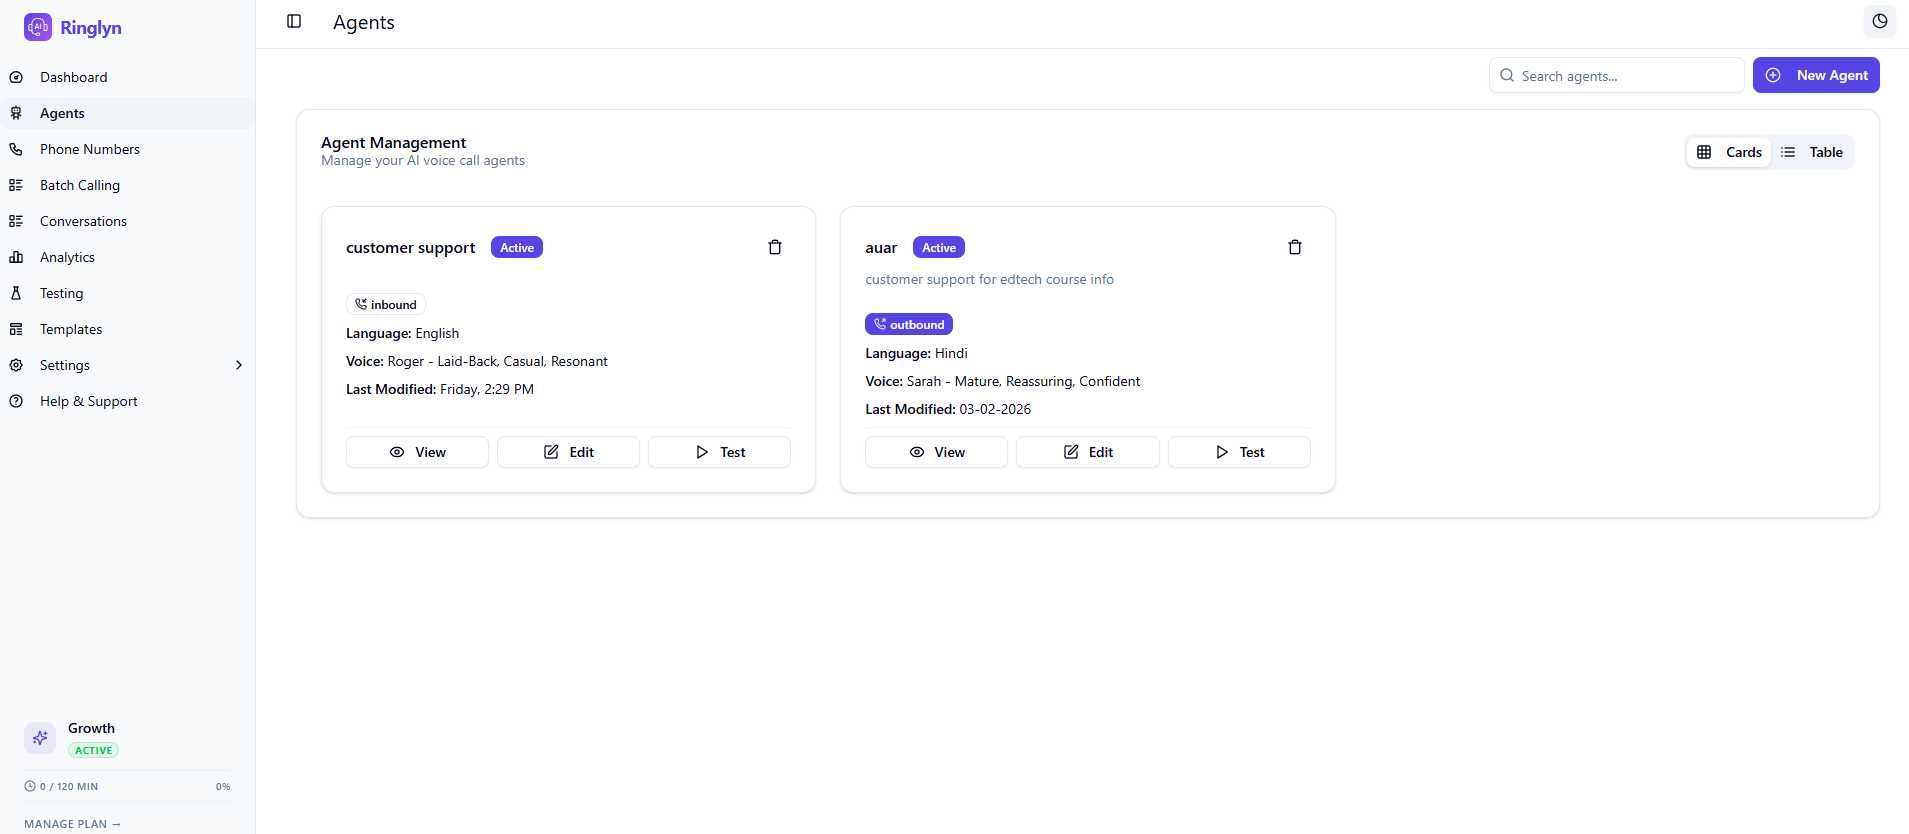Click the Growth plan sparkle icon
The height and width of the screenshot is (834, 1909).
point(40,738)
